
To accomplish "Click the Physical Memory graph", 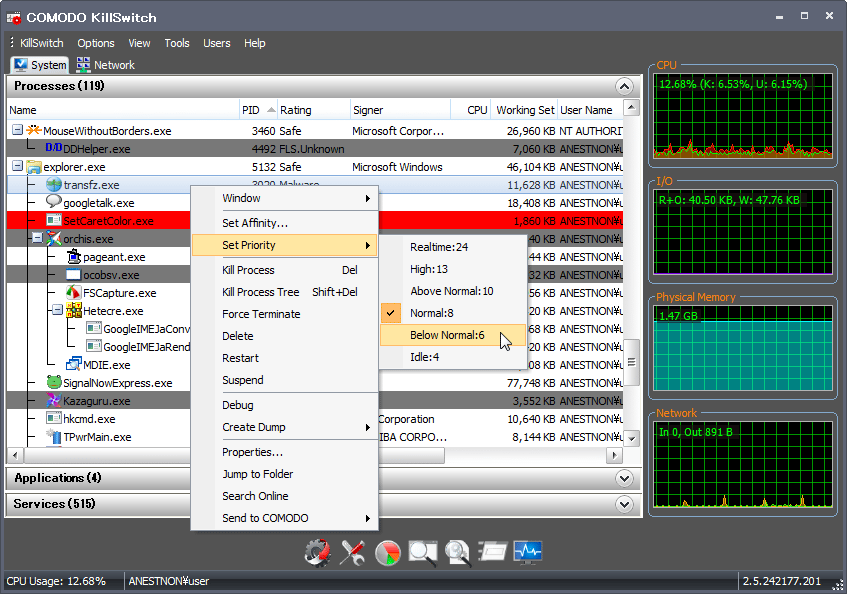I will point(743,348).
